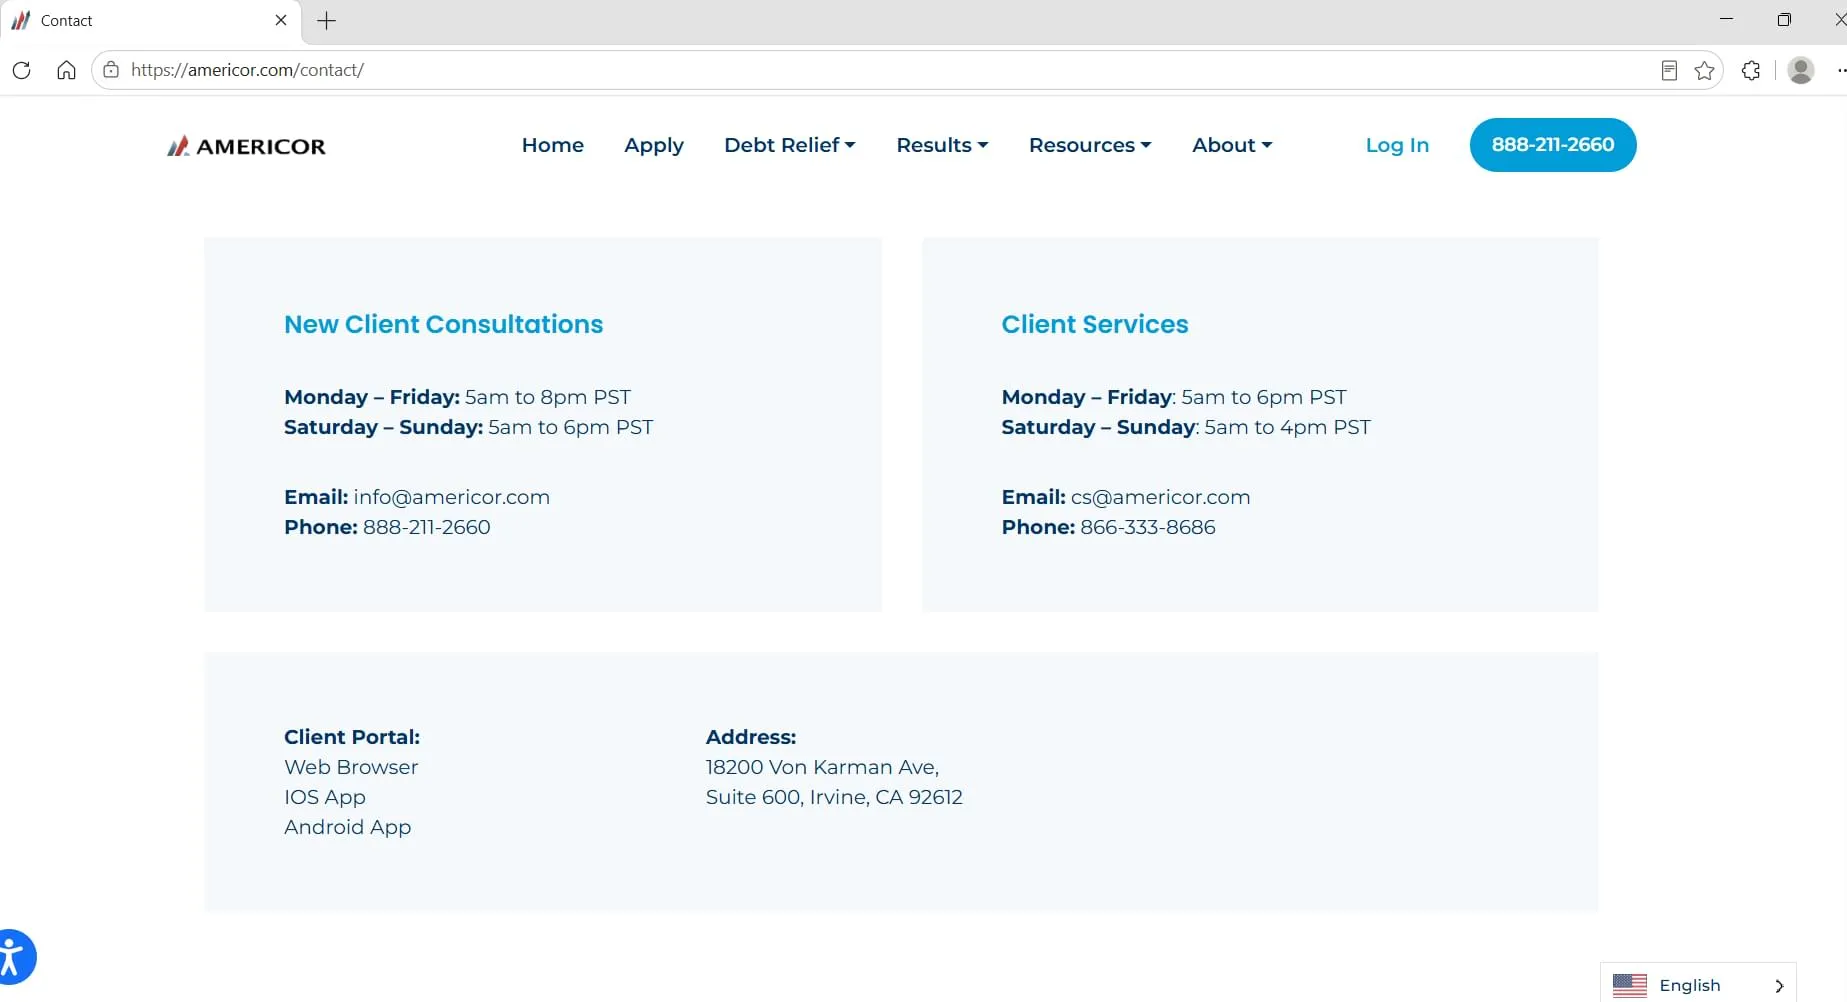Expand the Results dropdown menu
The image size is (1847, 1002).
(942, 145)
